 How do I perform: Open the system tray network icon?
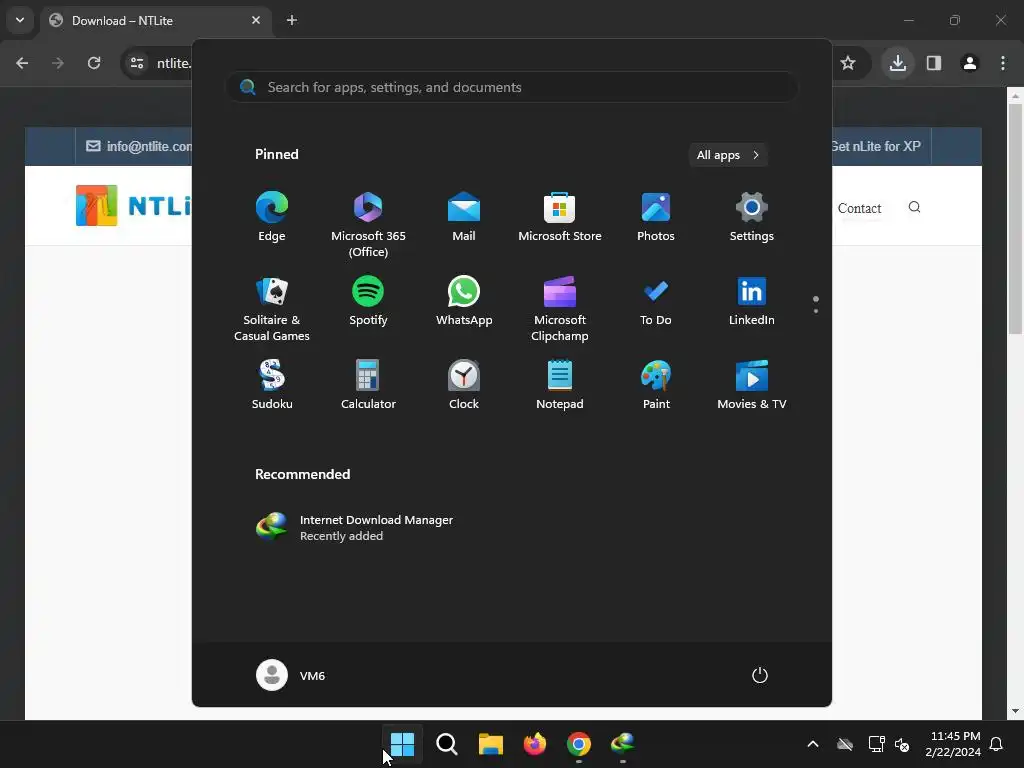[x=876, y=744]
